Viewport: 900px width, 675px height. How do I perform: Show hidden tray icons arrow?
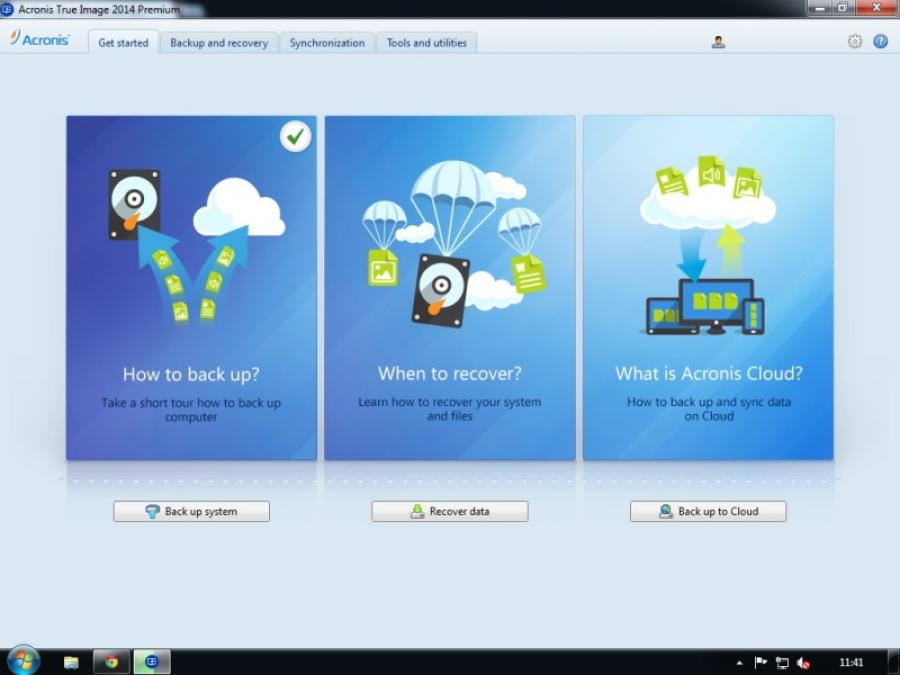coord(739,663)
